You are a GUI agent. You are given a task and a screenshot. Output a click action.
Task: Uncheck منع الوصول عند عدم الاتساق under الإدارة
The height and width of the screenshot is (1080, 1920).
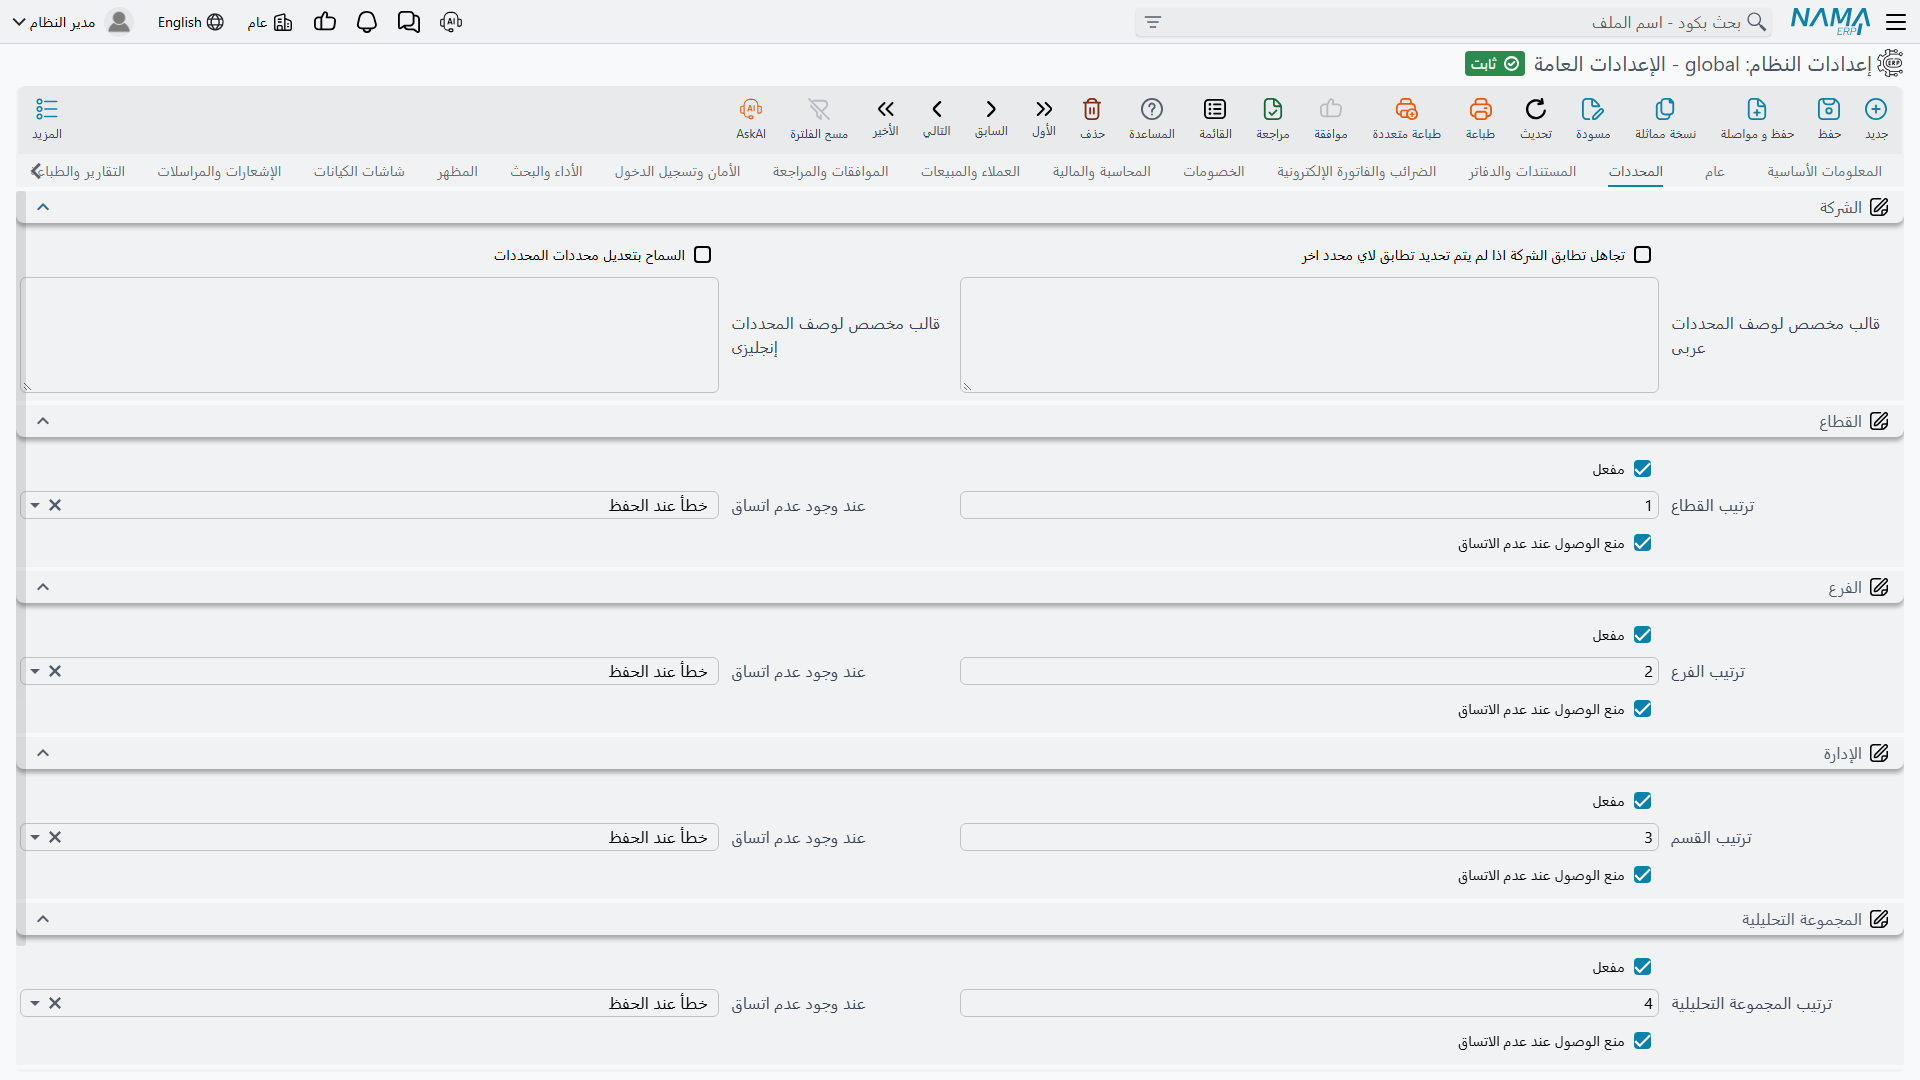click(x=1643, y=875)
